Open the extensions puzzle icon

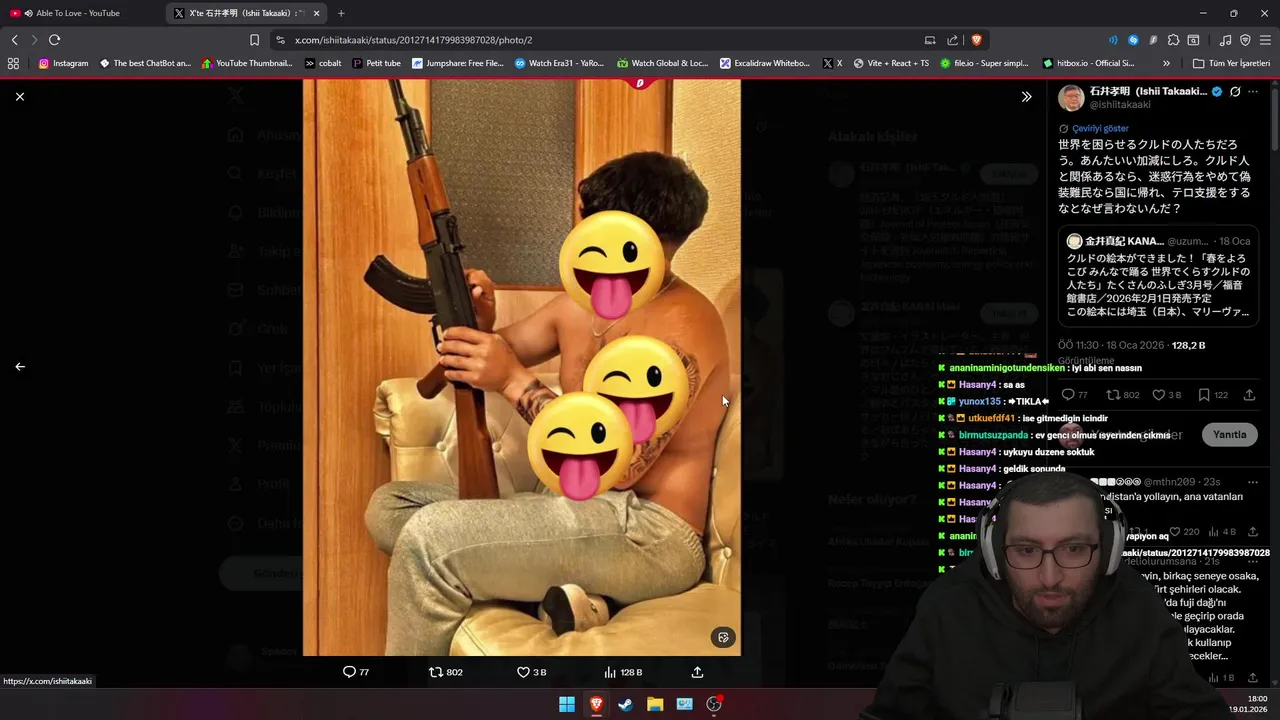1173,40
